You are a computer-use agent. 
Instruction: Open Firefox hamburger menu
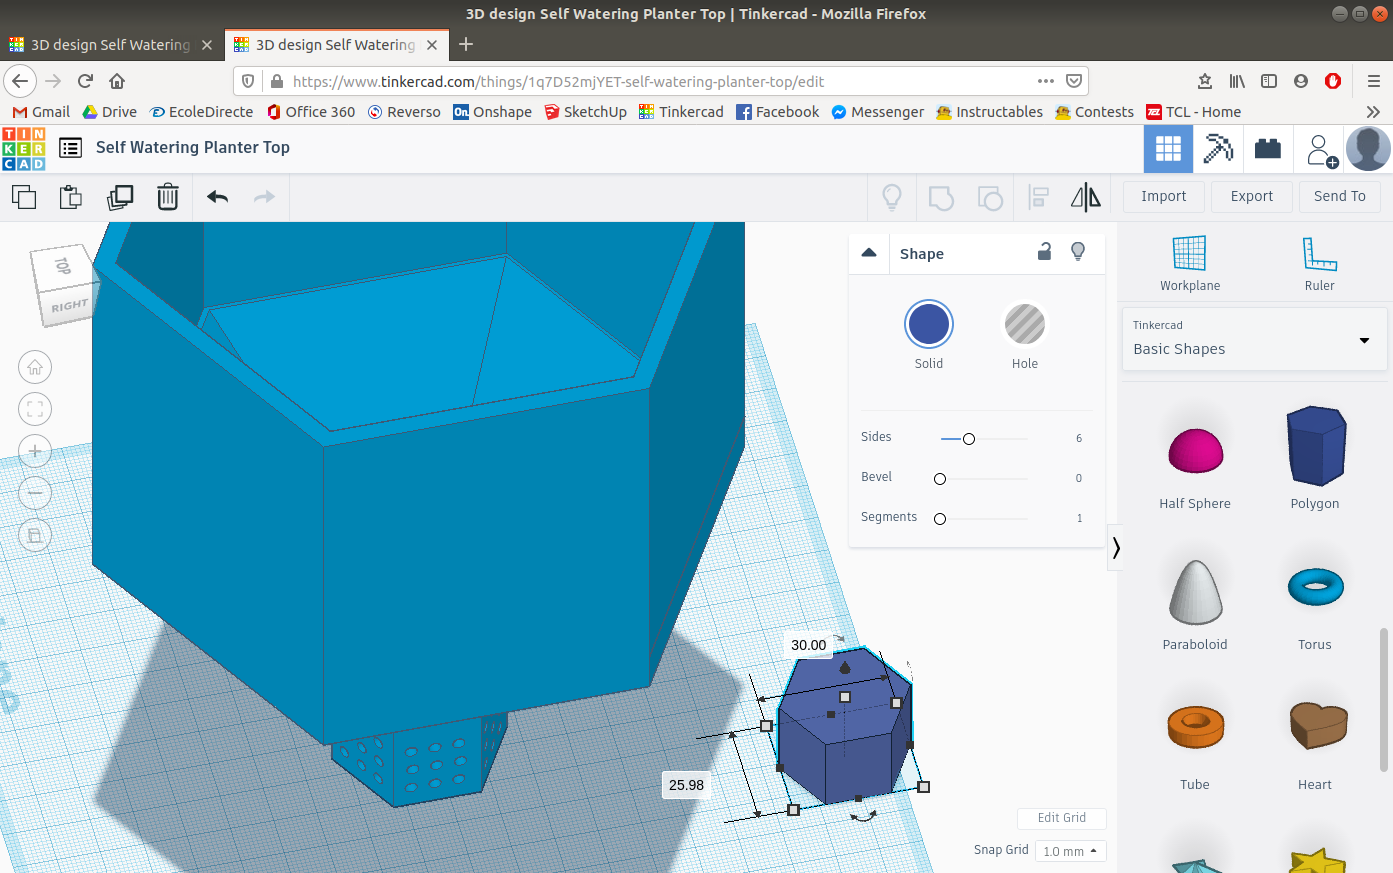pos(1373,81)
